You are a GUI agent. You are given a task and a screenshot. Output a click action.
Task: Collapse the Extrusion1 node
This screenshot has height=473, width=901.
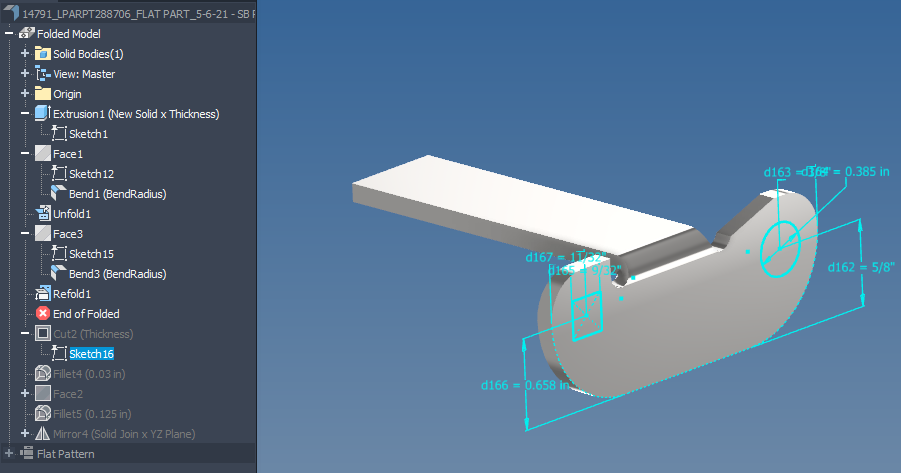tap(25, 113)
